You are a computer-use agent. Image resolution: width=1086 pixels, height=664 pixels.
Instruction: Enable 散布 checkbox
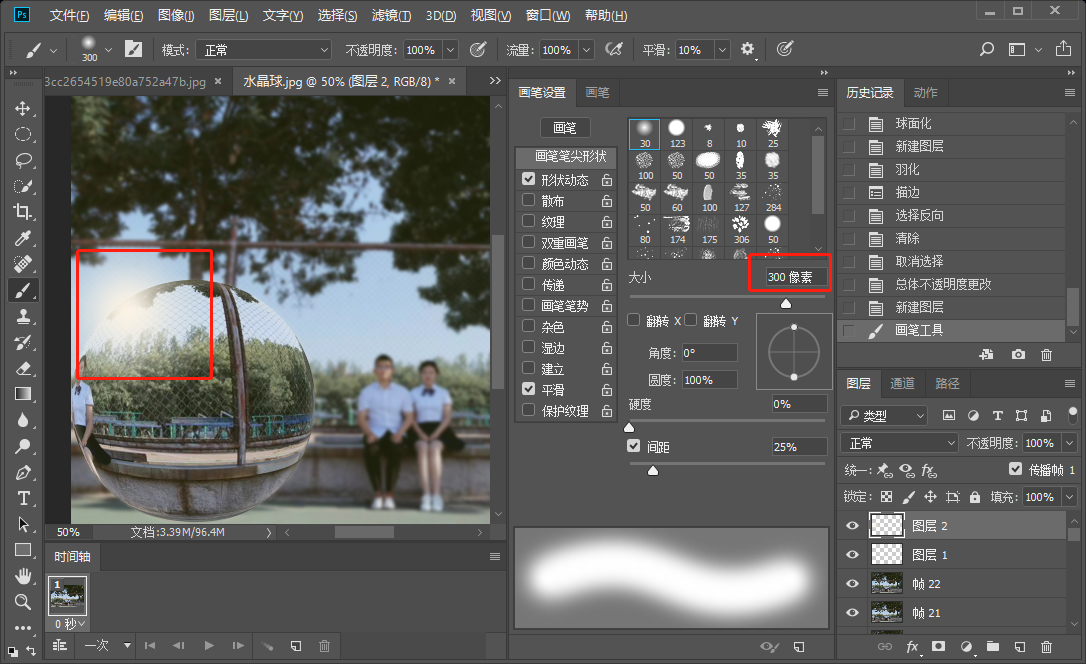(528, 200)
